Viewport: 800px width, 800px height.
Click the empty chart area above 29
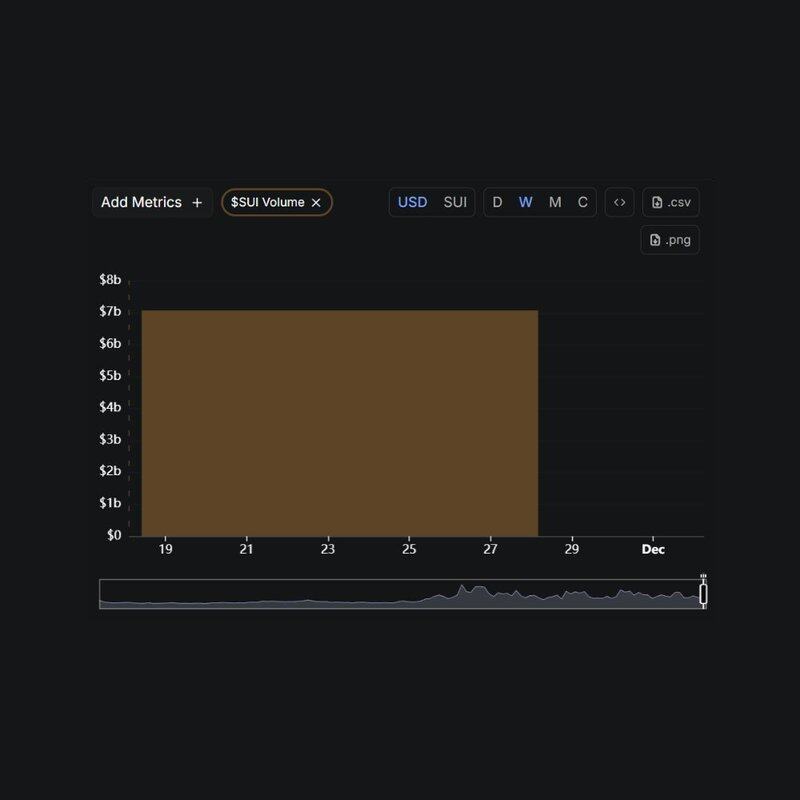571,420
